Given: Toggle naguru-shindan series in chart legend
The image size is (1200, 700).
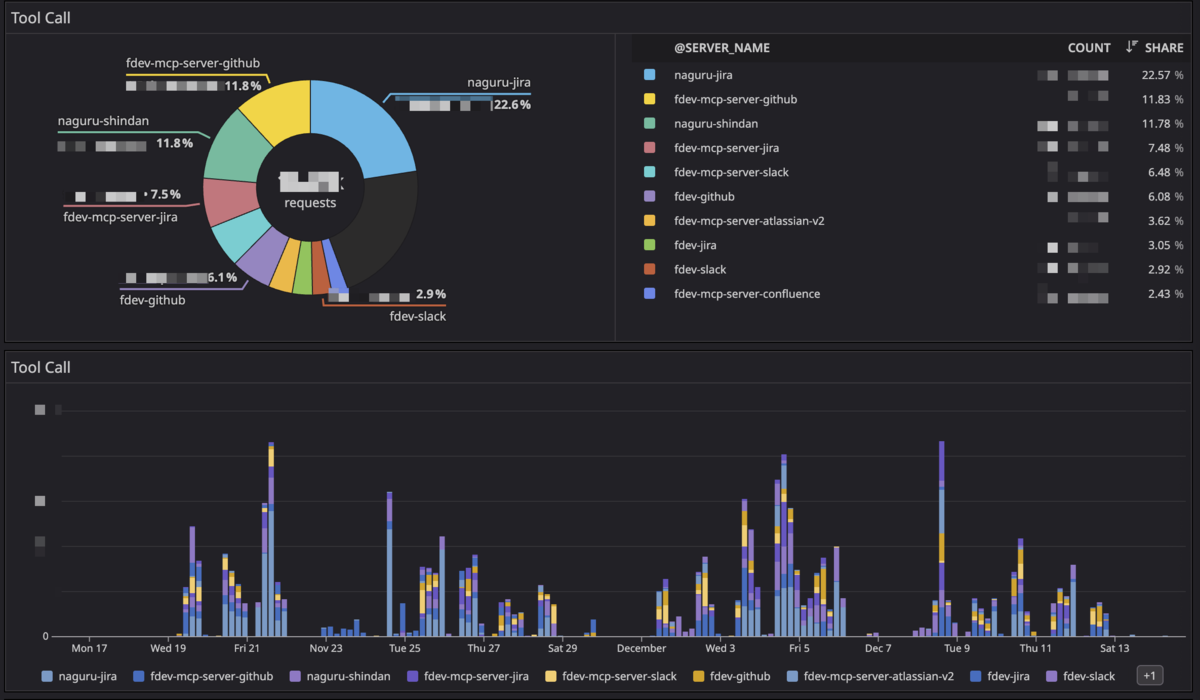Looking at the screenshot, I should click(340, 677).
